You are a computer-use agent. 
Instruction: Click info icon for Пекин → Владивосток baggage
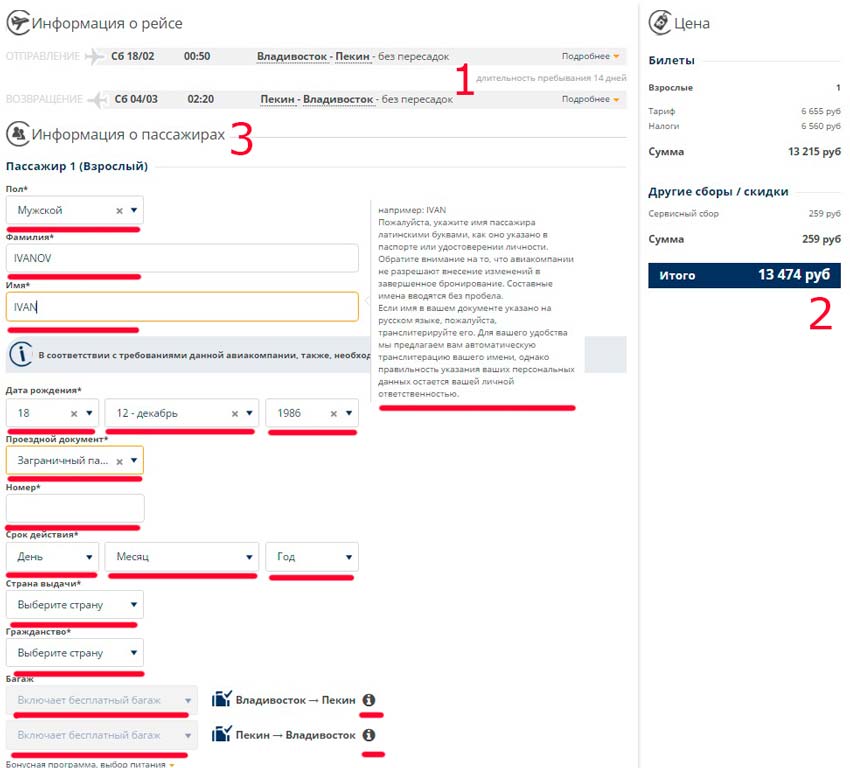tap(368, 735)
